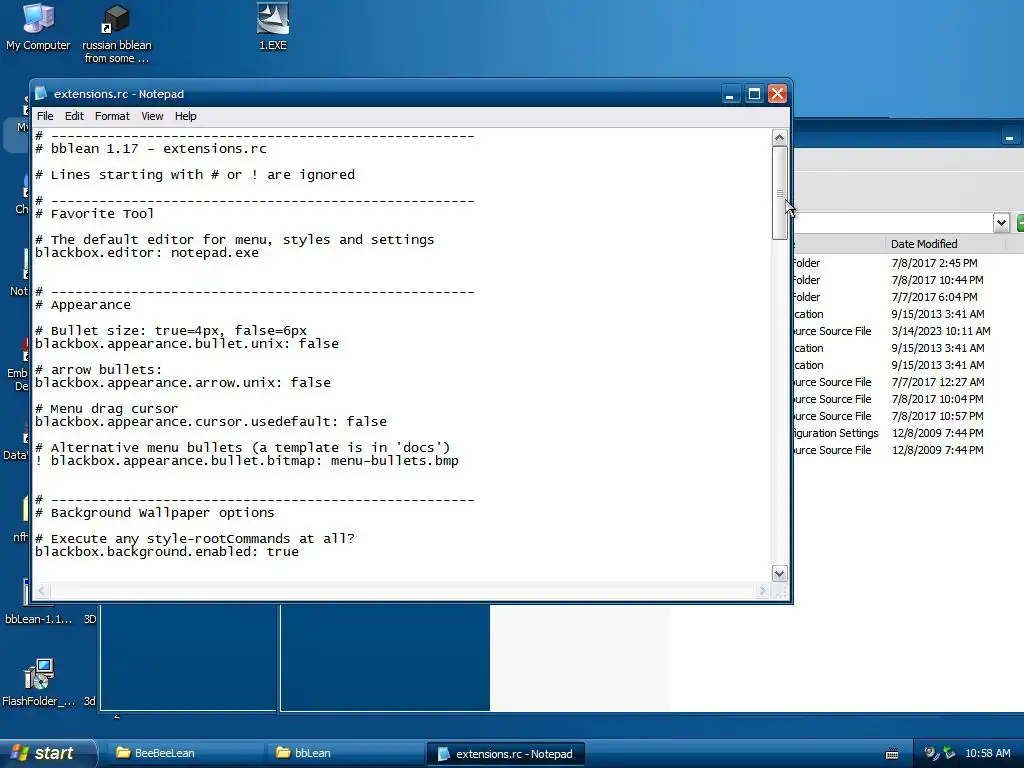This screenshot has height=768, width=1024.
Task: Click the Notepad title bar icon
Action: [41, 93]
